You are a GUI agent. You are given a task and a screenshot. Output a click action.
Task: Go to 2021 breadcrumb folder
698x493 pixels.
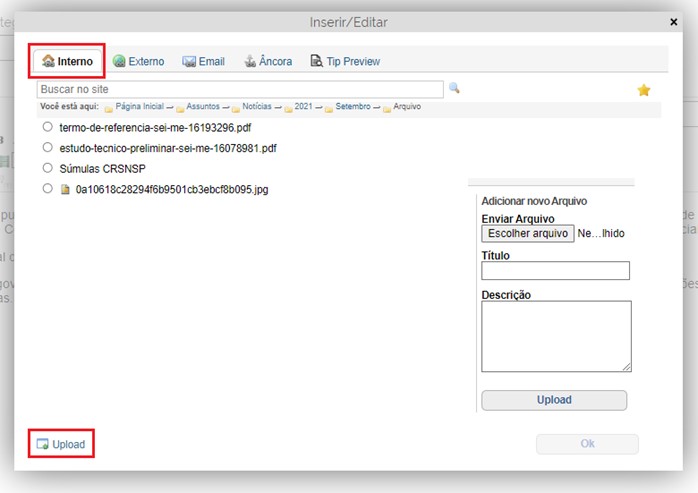pos(303,106)
